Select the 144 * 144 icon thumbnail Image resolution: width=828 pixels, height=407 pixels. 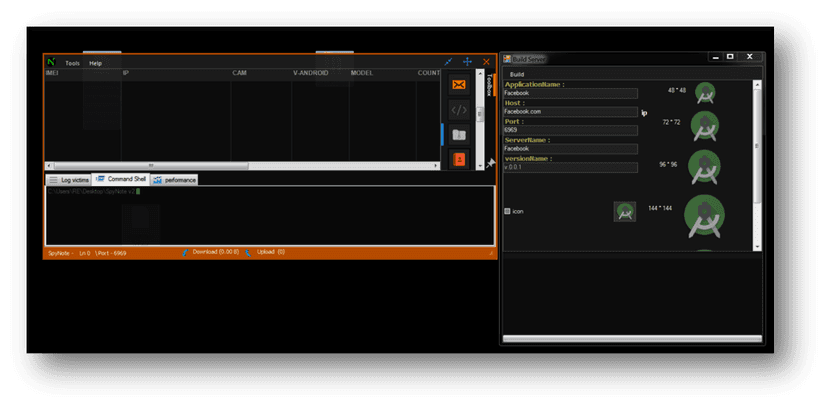pos(704,215)
